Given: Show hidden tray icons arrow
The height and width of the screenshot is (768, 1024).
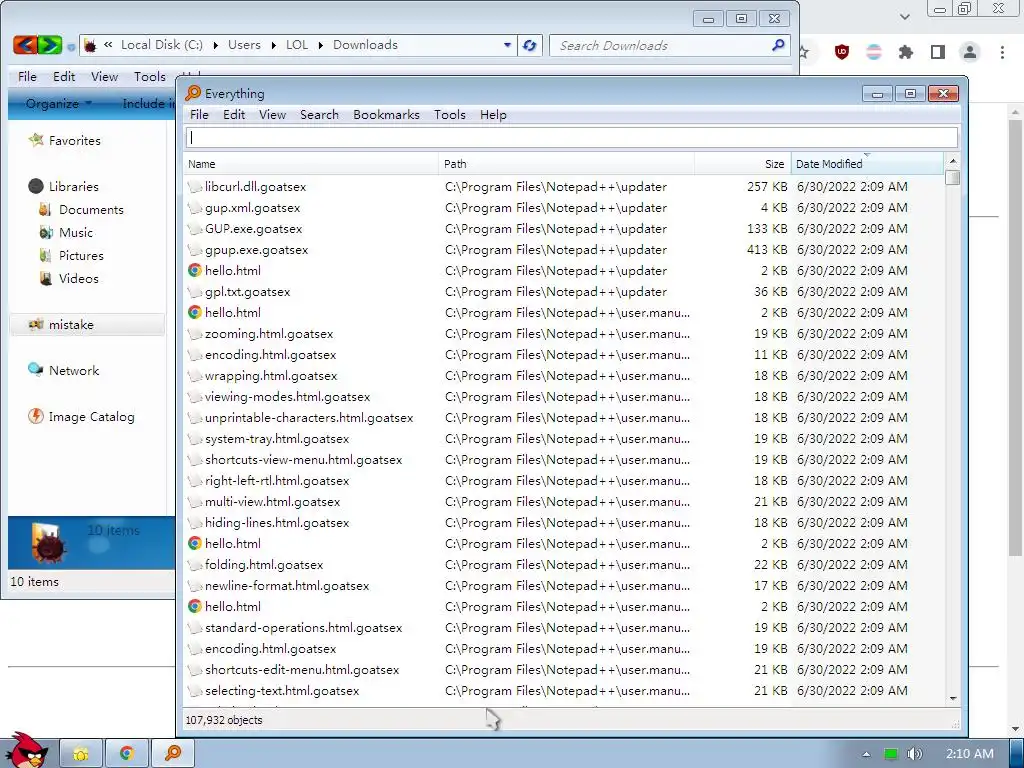Looking at the screenshot, I should [x=867, y=754].
